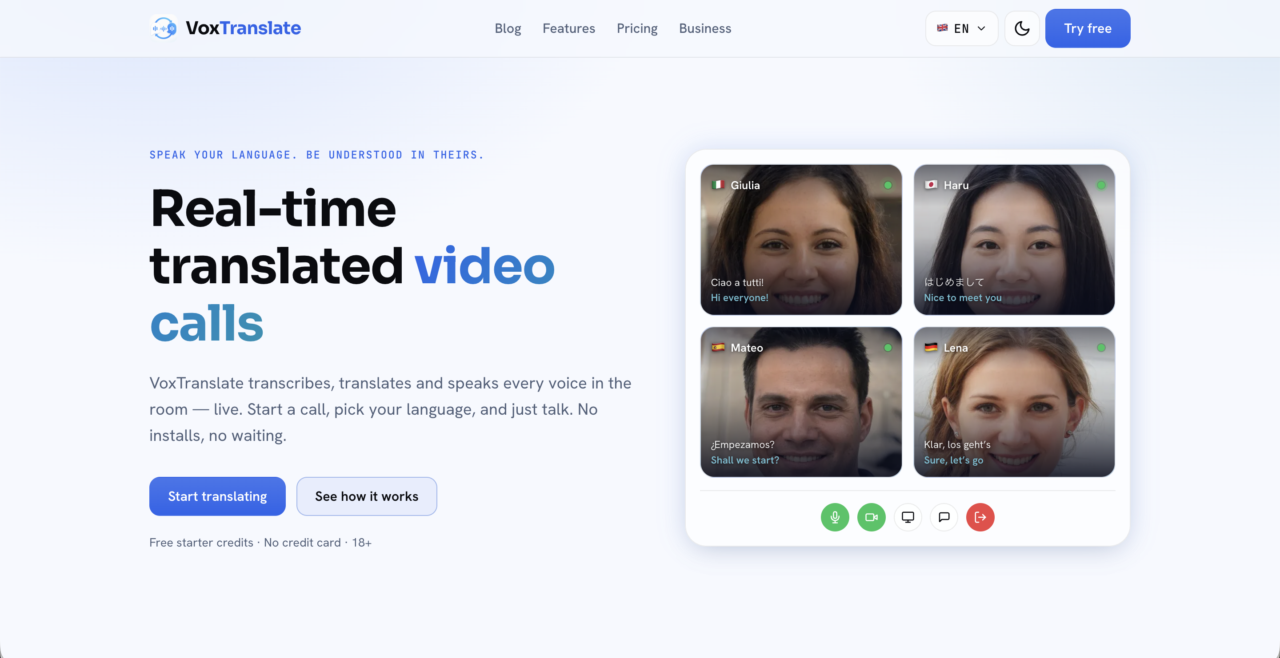Open the EN language dropdown
The width and height of the screenshot is (1280, 658).
[x=962, y=28]
